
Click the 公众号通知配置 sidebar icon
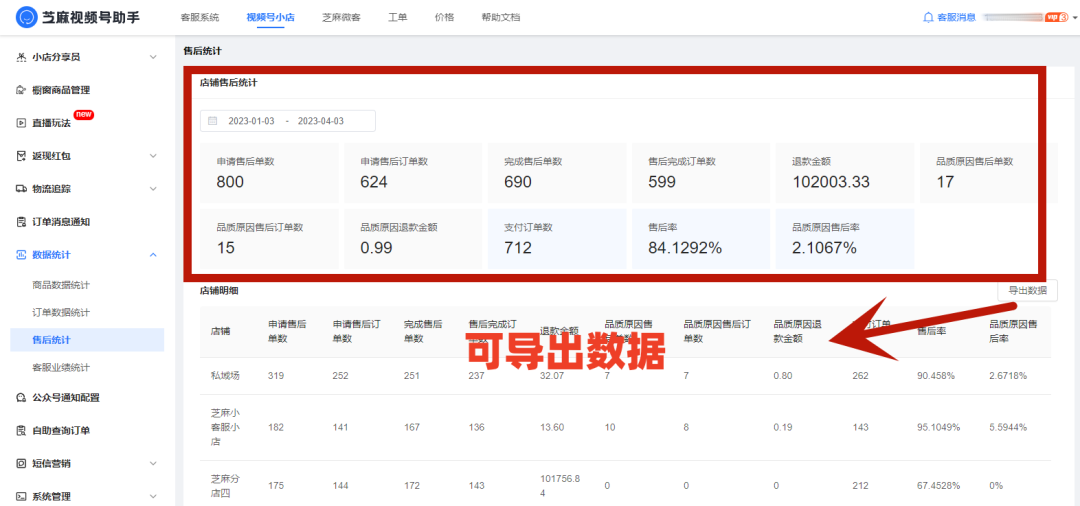(x=21, y=397)
